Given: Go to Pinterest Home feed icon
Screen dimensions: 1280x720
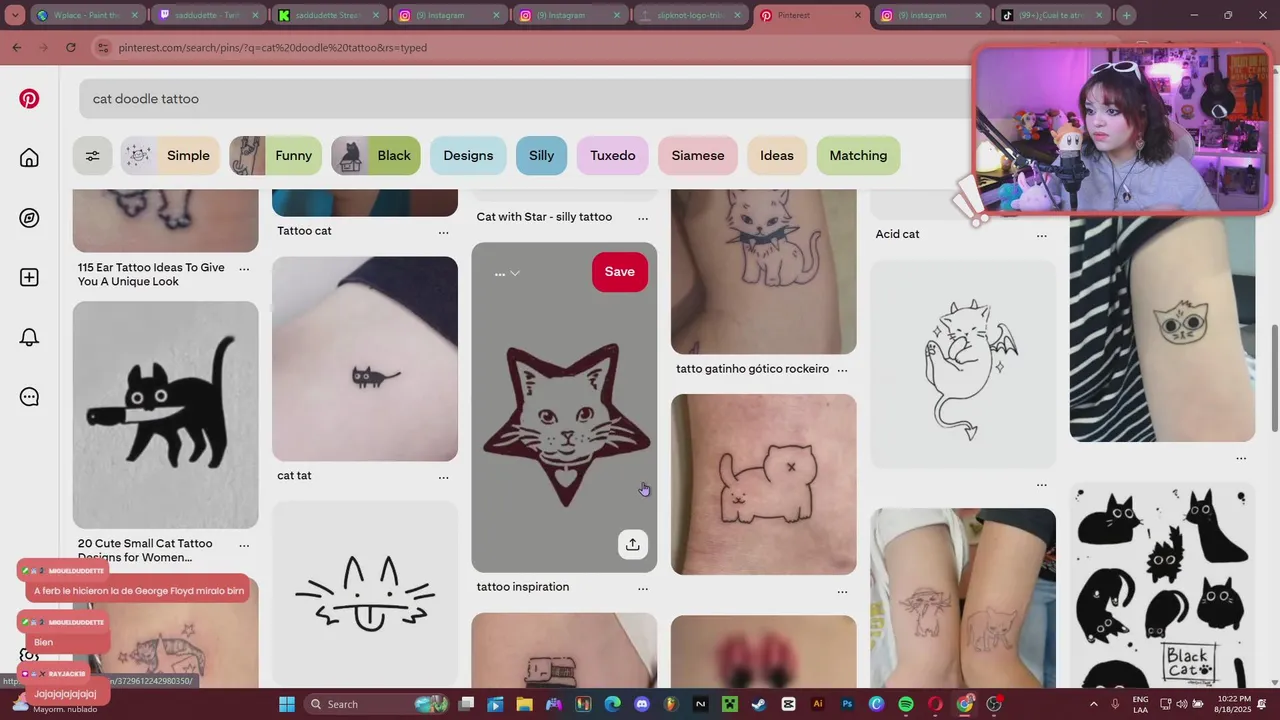Looking at the screenshot, I should [x=29, y=158].
